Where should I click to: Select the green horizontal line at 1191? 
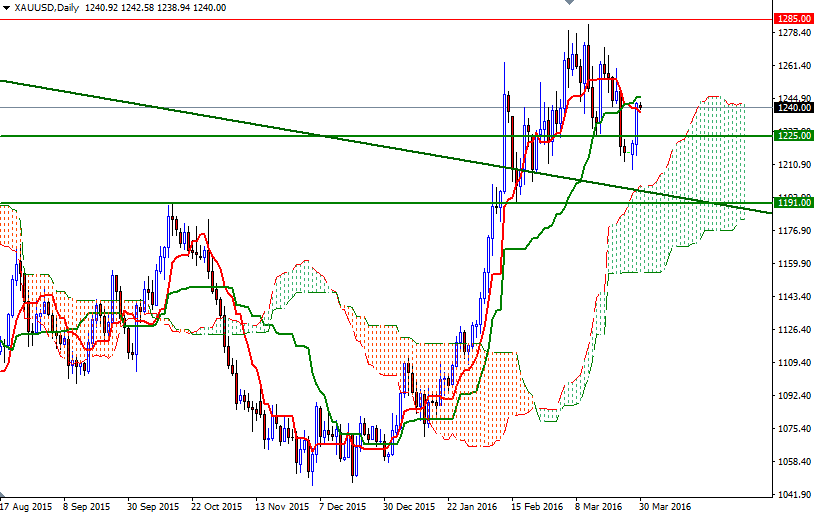pyautogui.click(x=311, y=203)
